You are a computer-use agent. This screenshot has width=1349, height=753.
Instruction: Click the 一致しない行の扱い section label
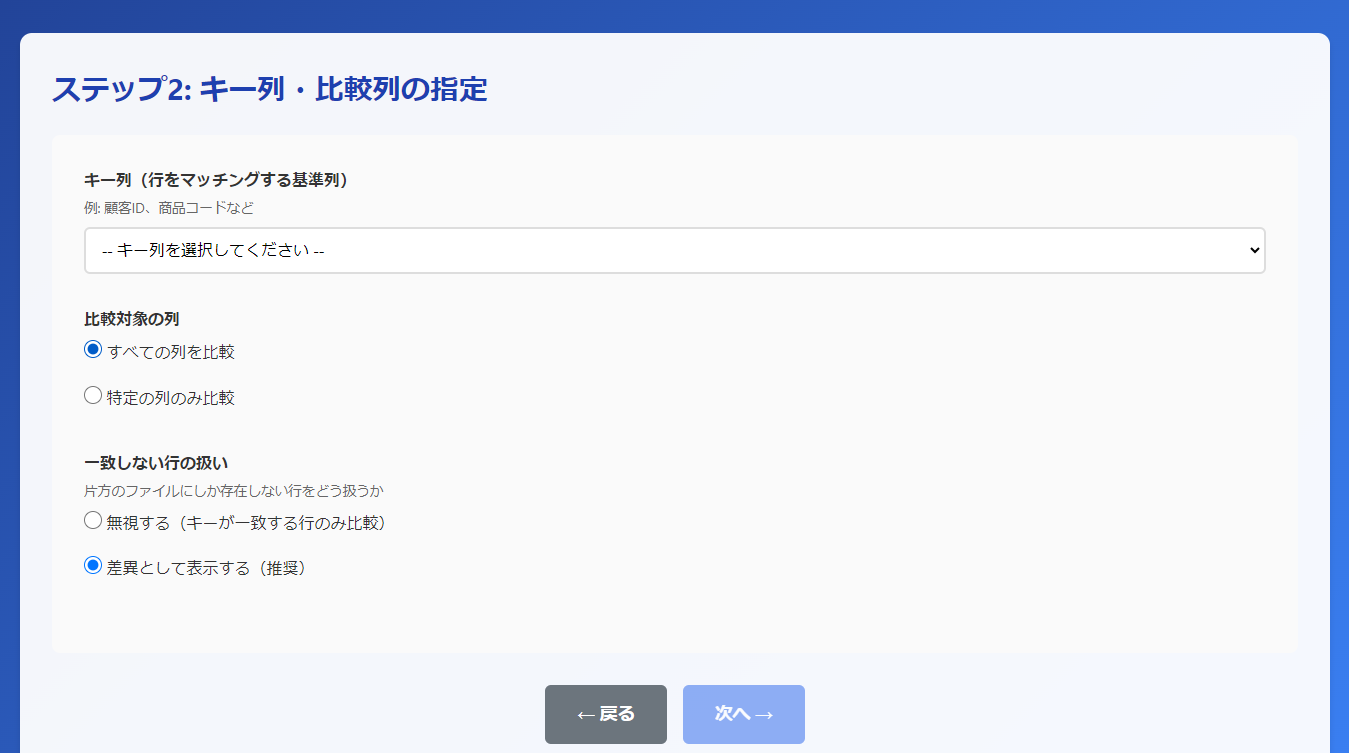coord(156,463)
